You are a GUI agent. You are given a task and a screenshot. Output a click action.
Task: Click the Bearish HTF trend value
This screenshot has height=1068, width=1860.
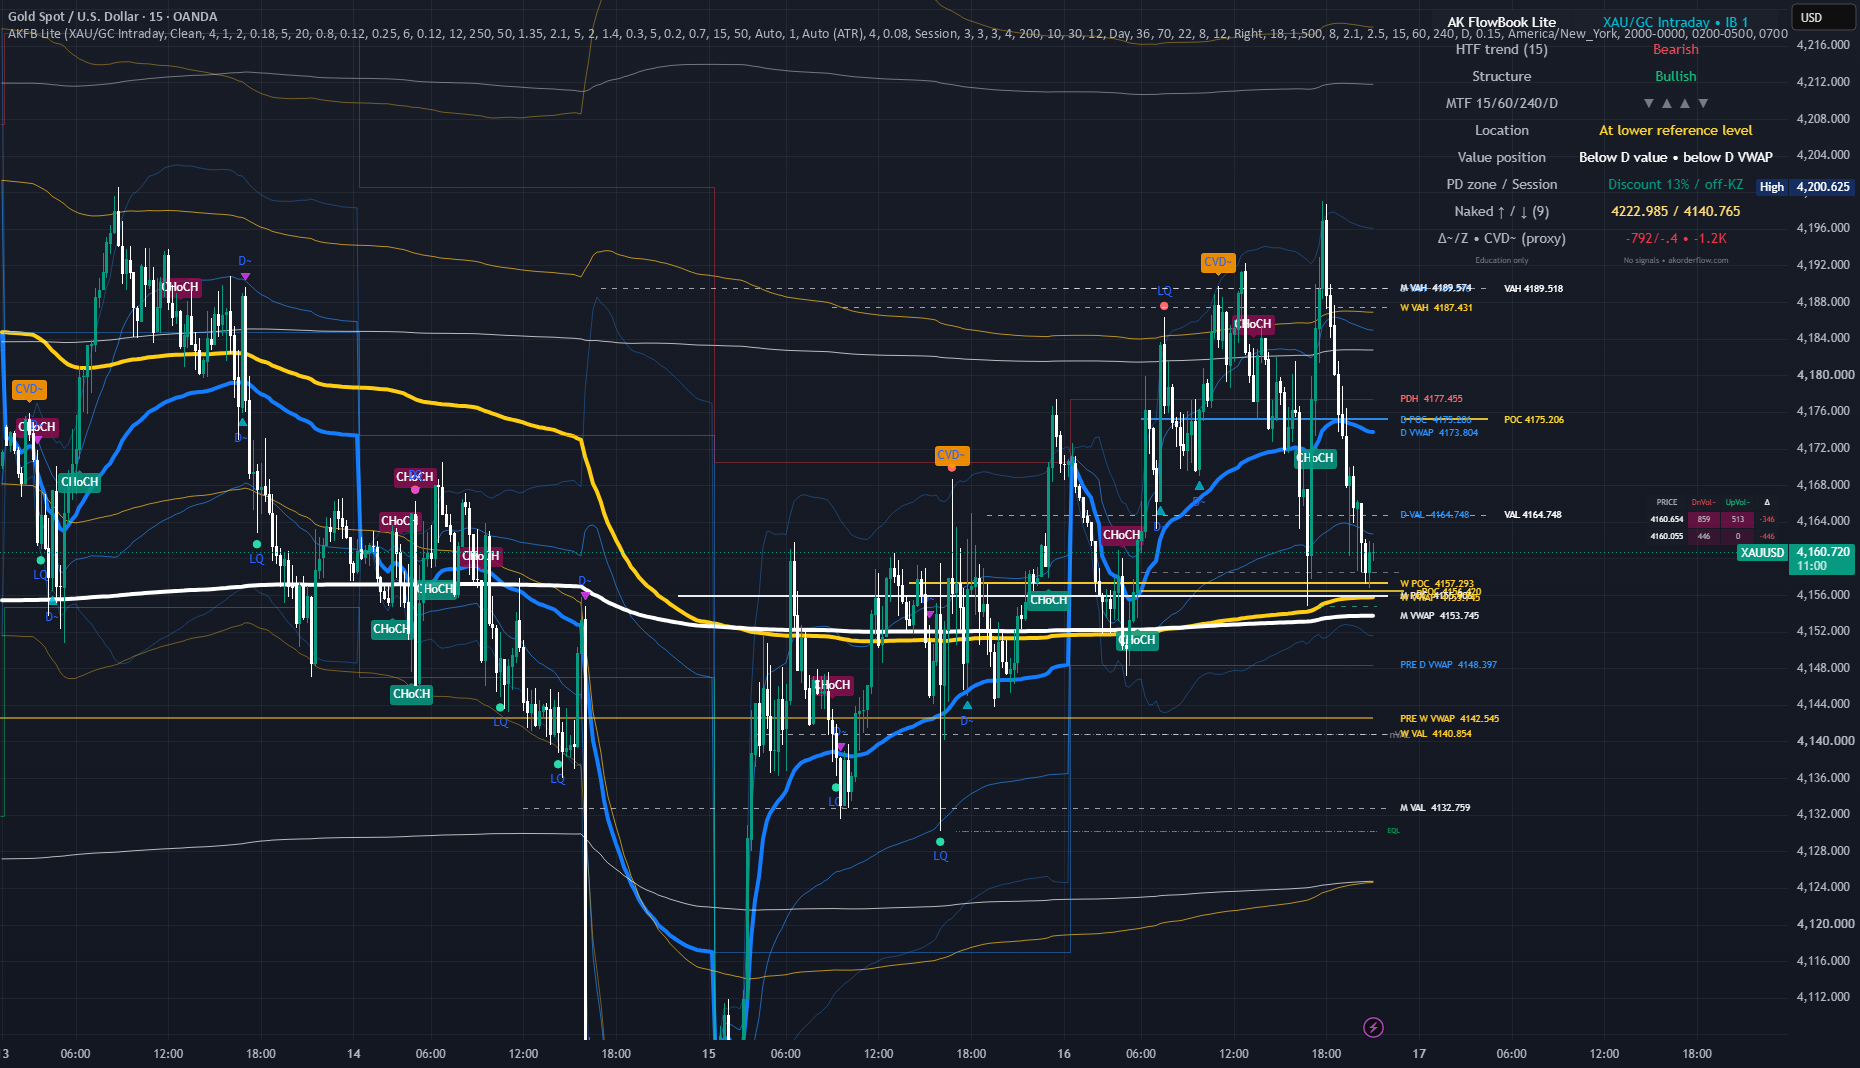click(1675, 49)
